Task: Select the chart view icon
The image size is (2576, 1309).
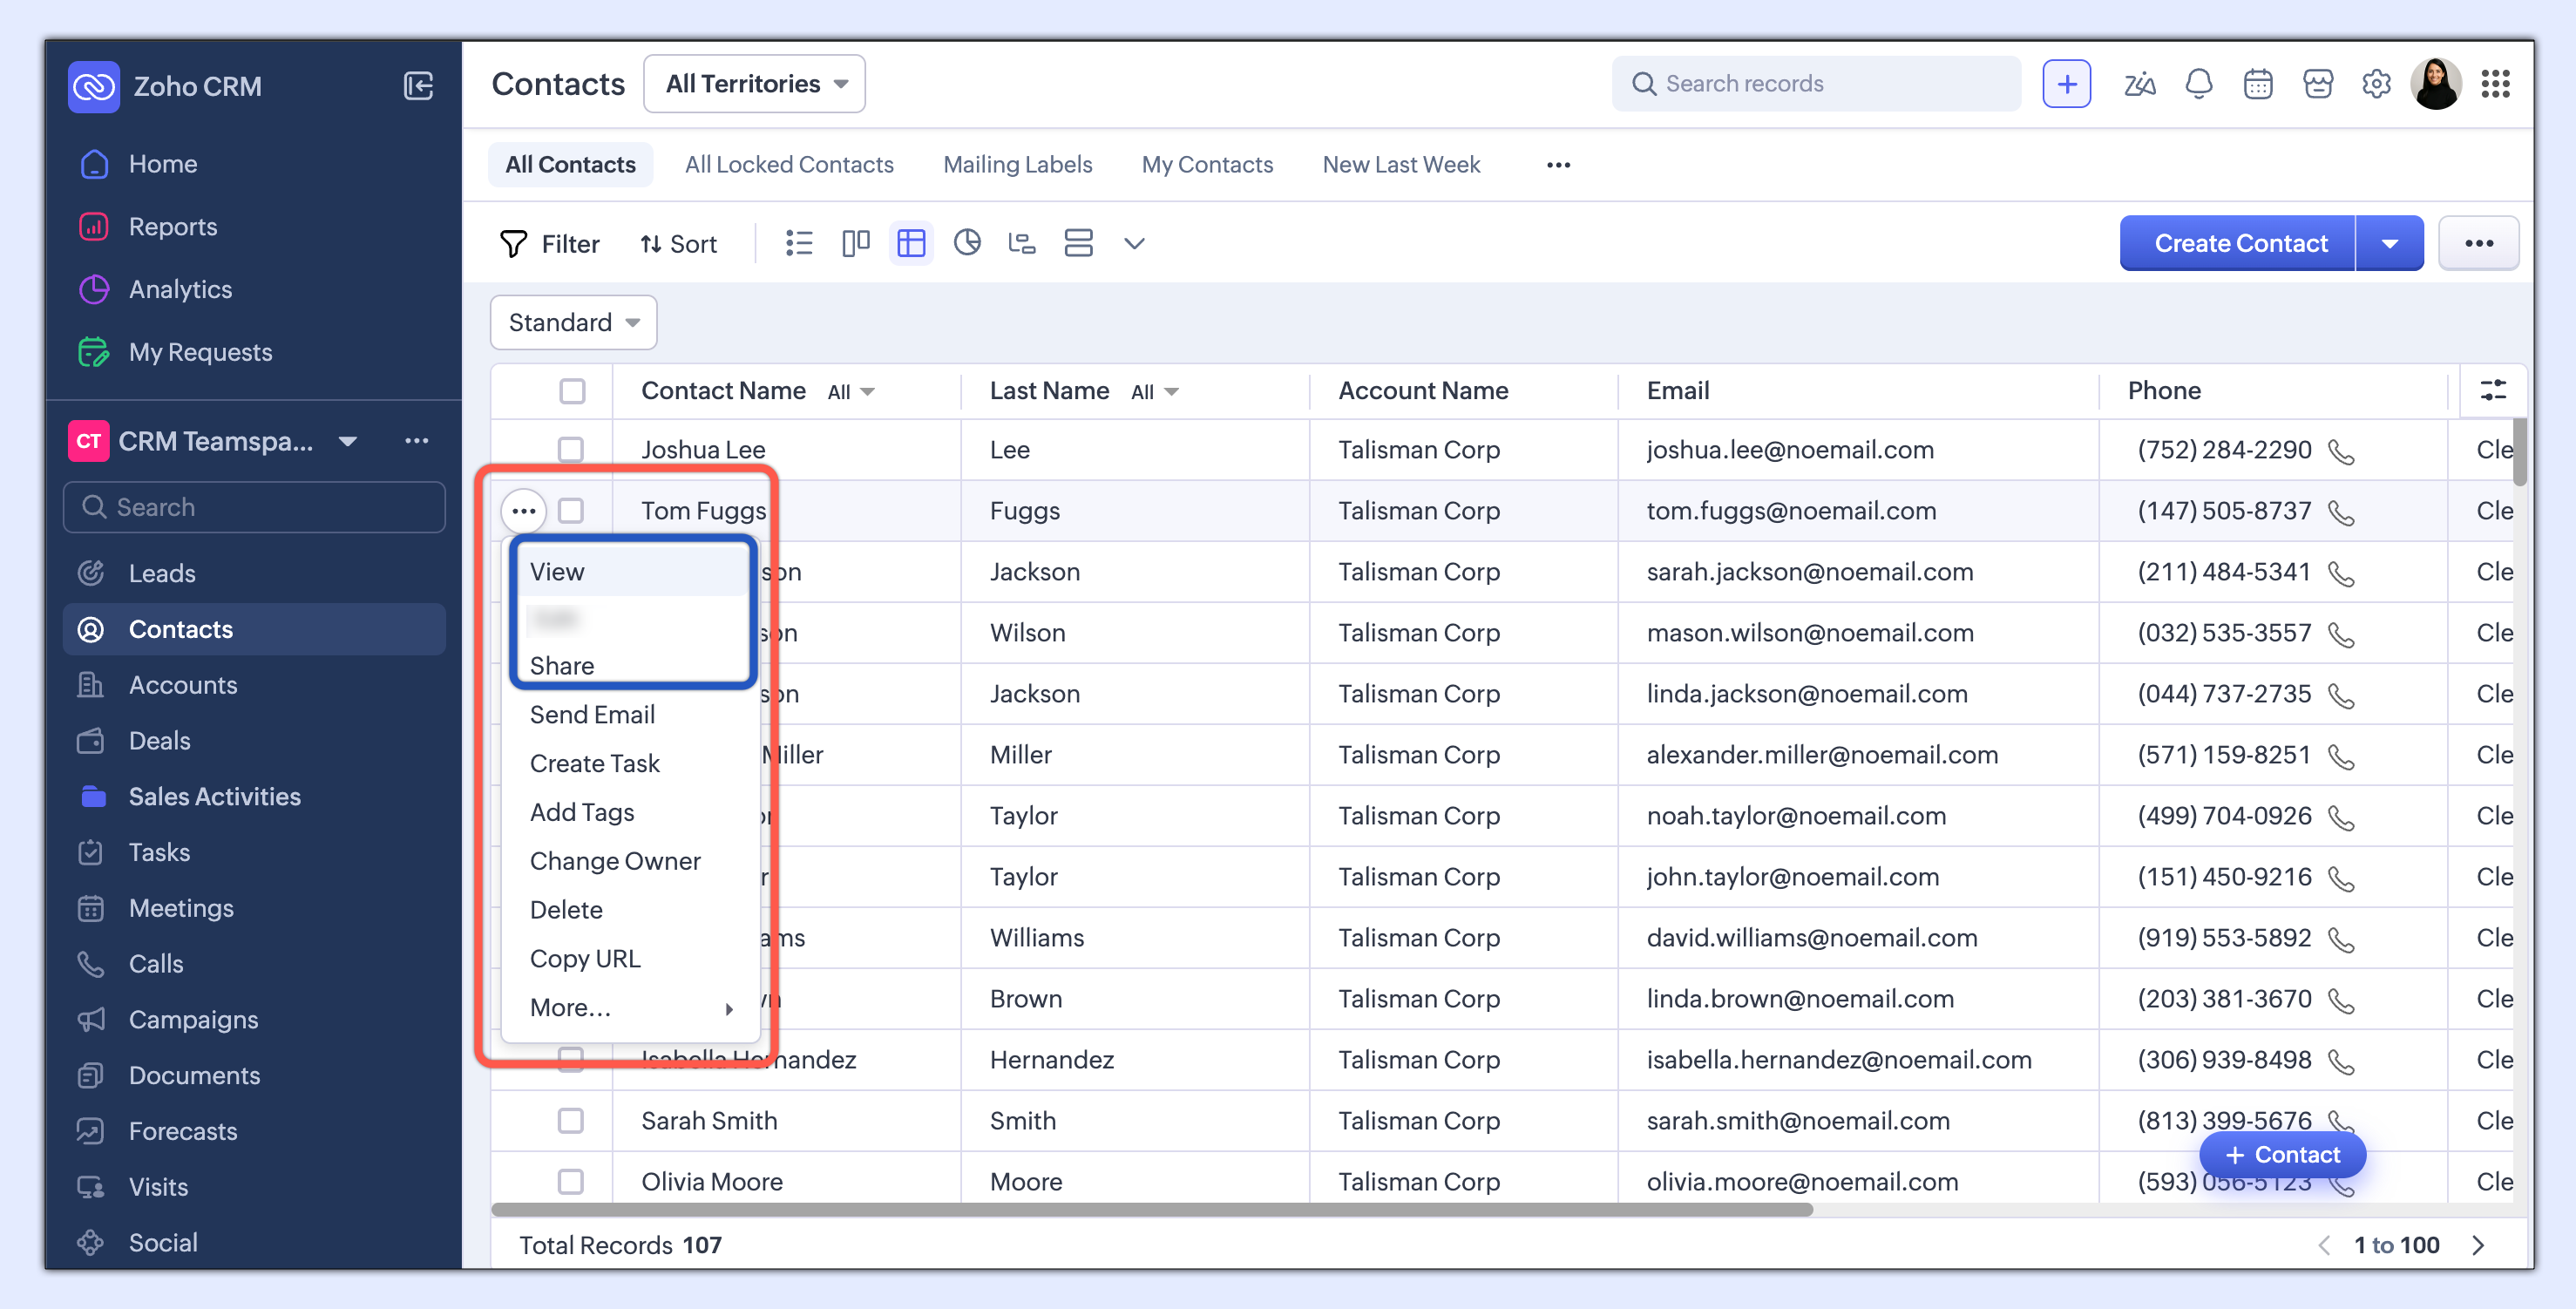Action: [x=966, y=243]
